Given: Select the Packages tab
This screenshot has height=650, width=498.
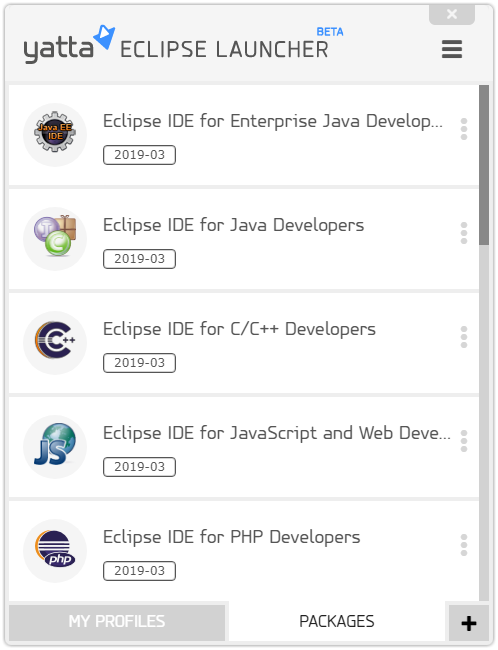Looking at the screenshot, I should (x=337, y=621).
